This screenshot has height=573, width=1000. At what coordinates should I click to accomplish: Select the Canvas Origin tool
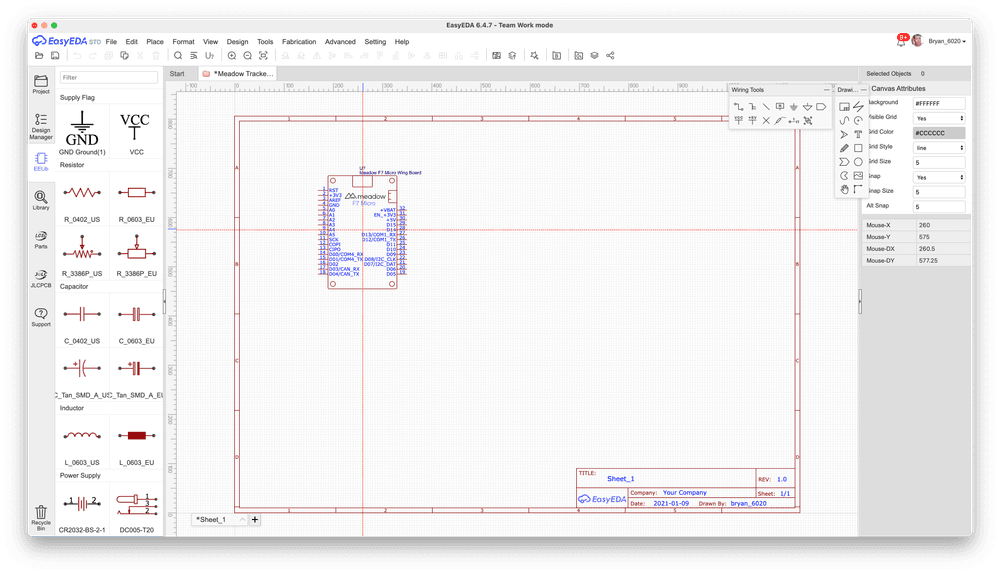pos(858,190)
